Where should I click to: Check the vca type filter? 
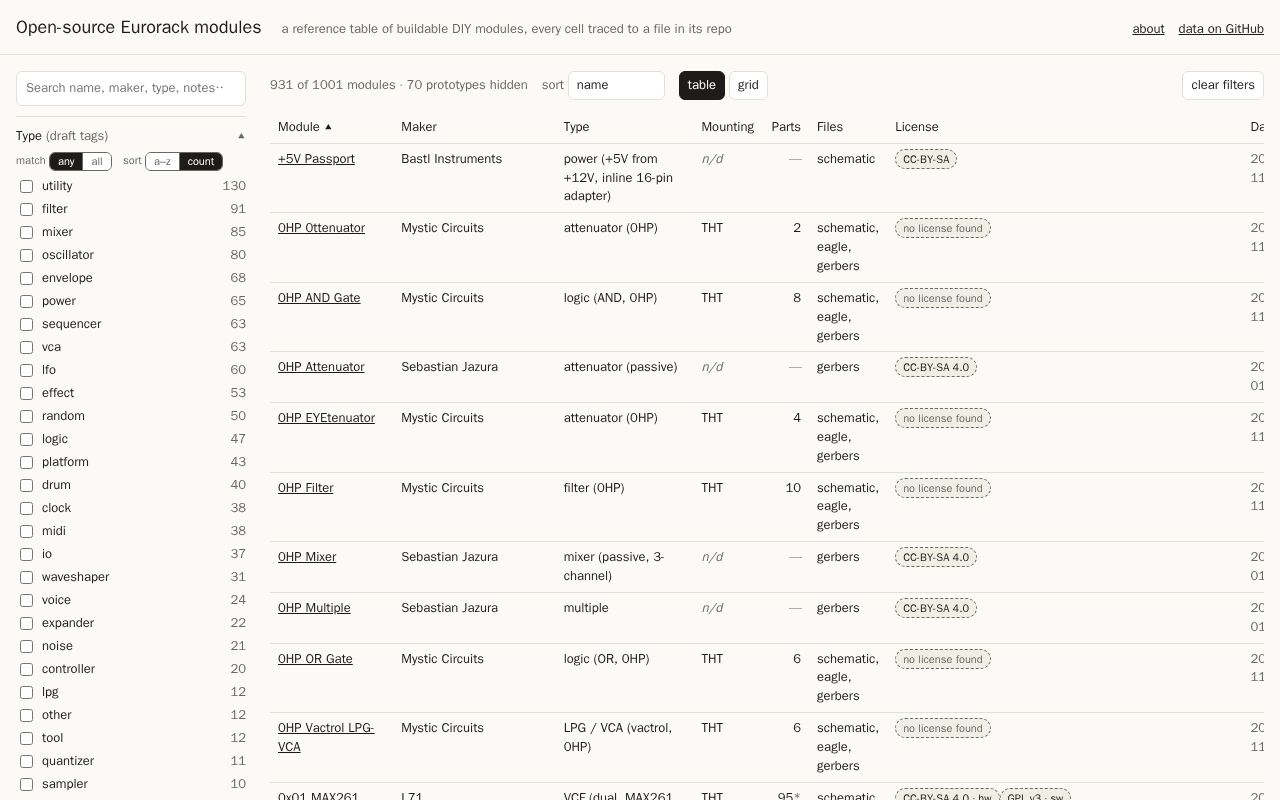(27, 347)
